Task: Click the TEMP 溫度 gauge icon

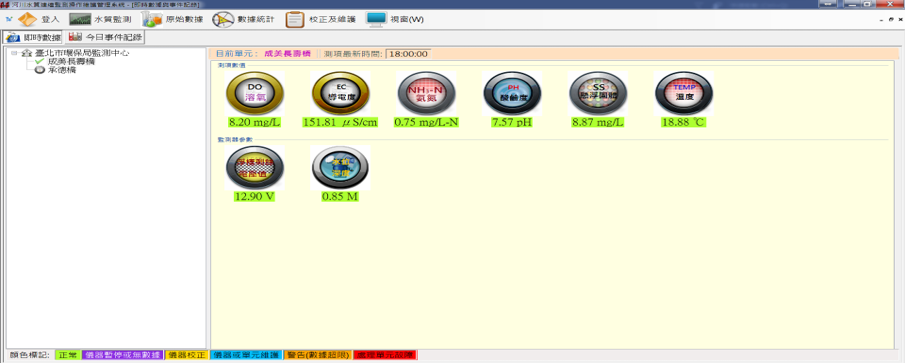Action: coord(684,94)
